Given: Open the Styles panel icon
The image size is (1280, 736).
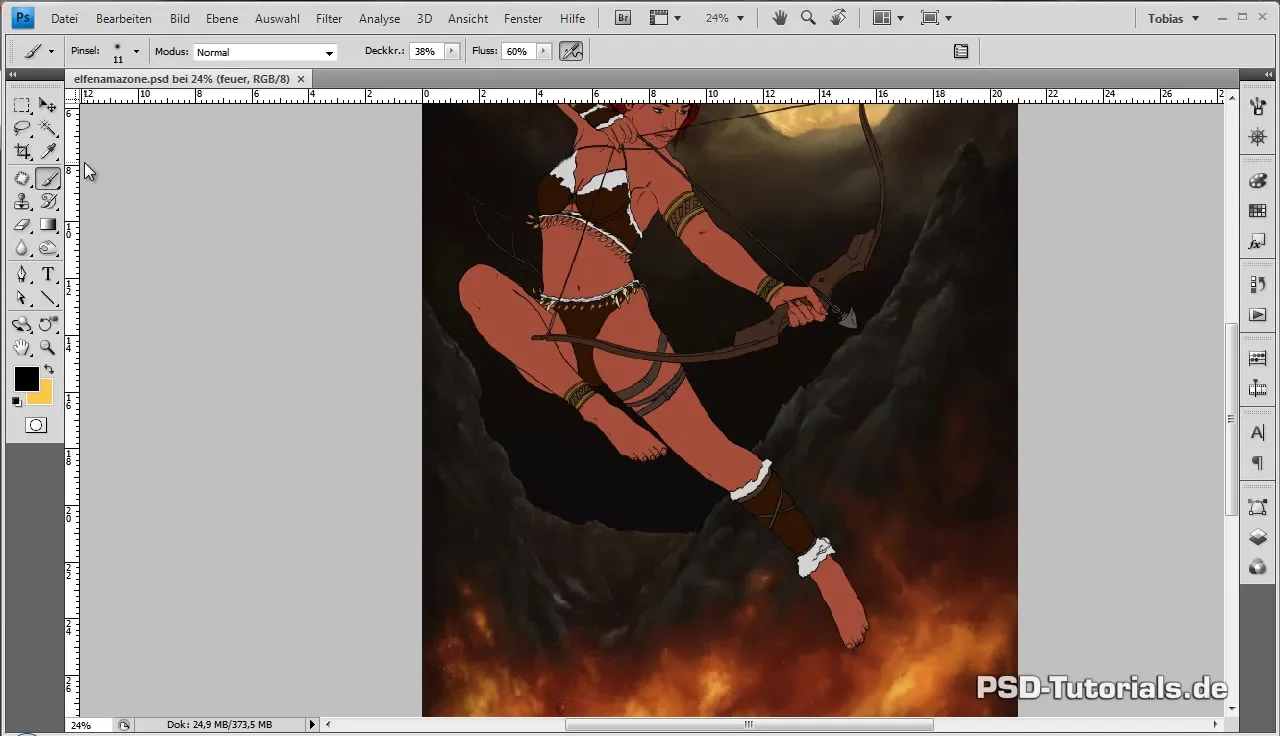Looking at the screenshot, I should [1258, 242].
